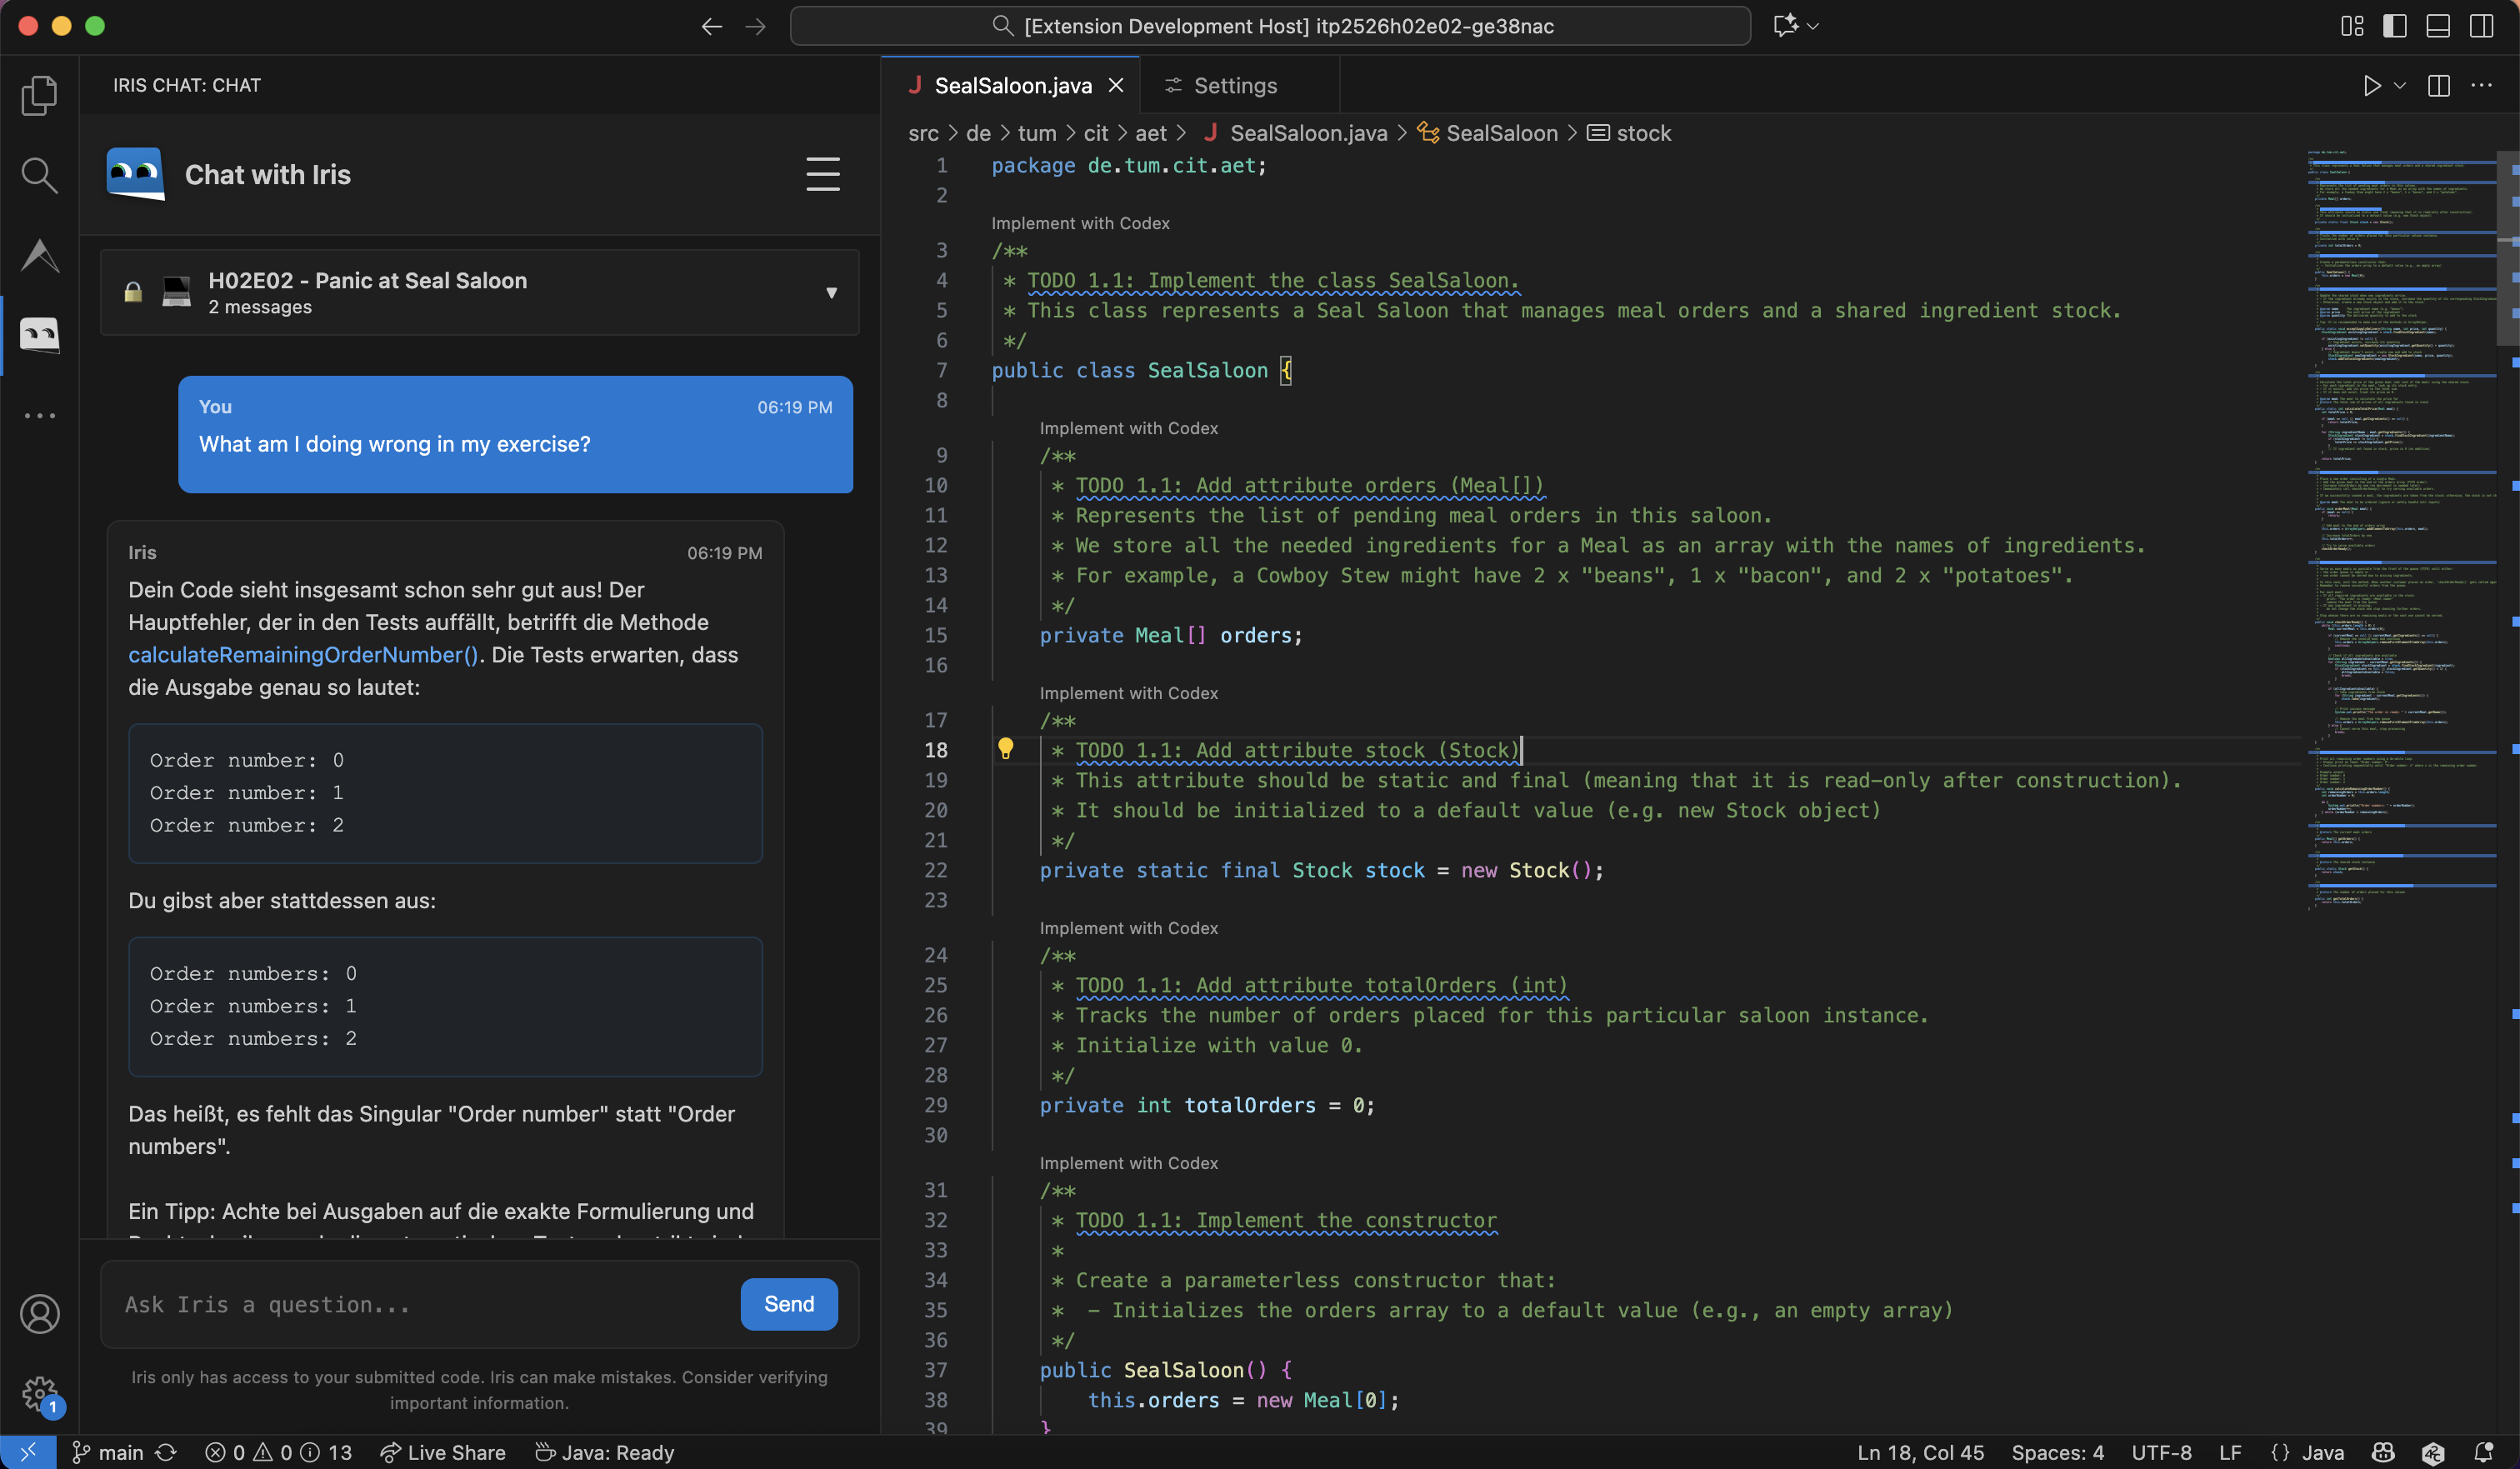Click the yellow lightbulb code action icon
The image size is (2520, 1469).
click(x=1005, y=748)
